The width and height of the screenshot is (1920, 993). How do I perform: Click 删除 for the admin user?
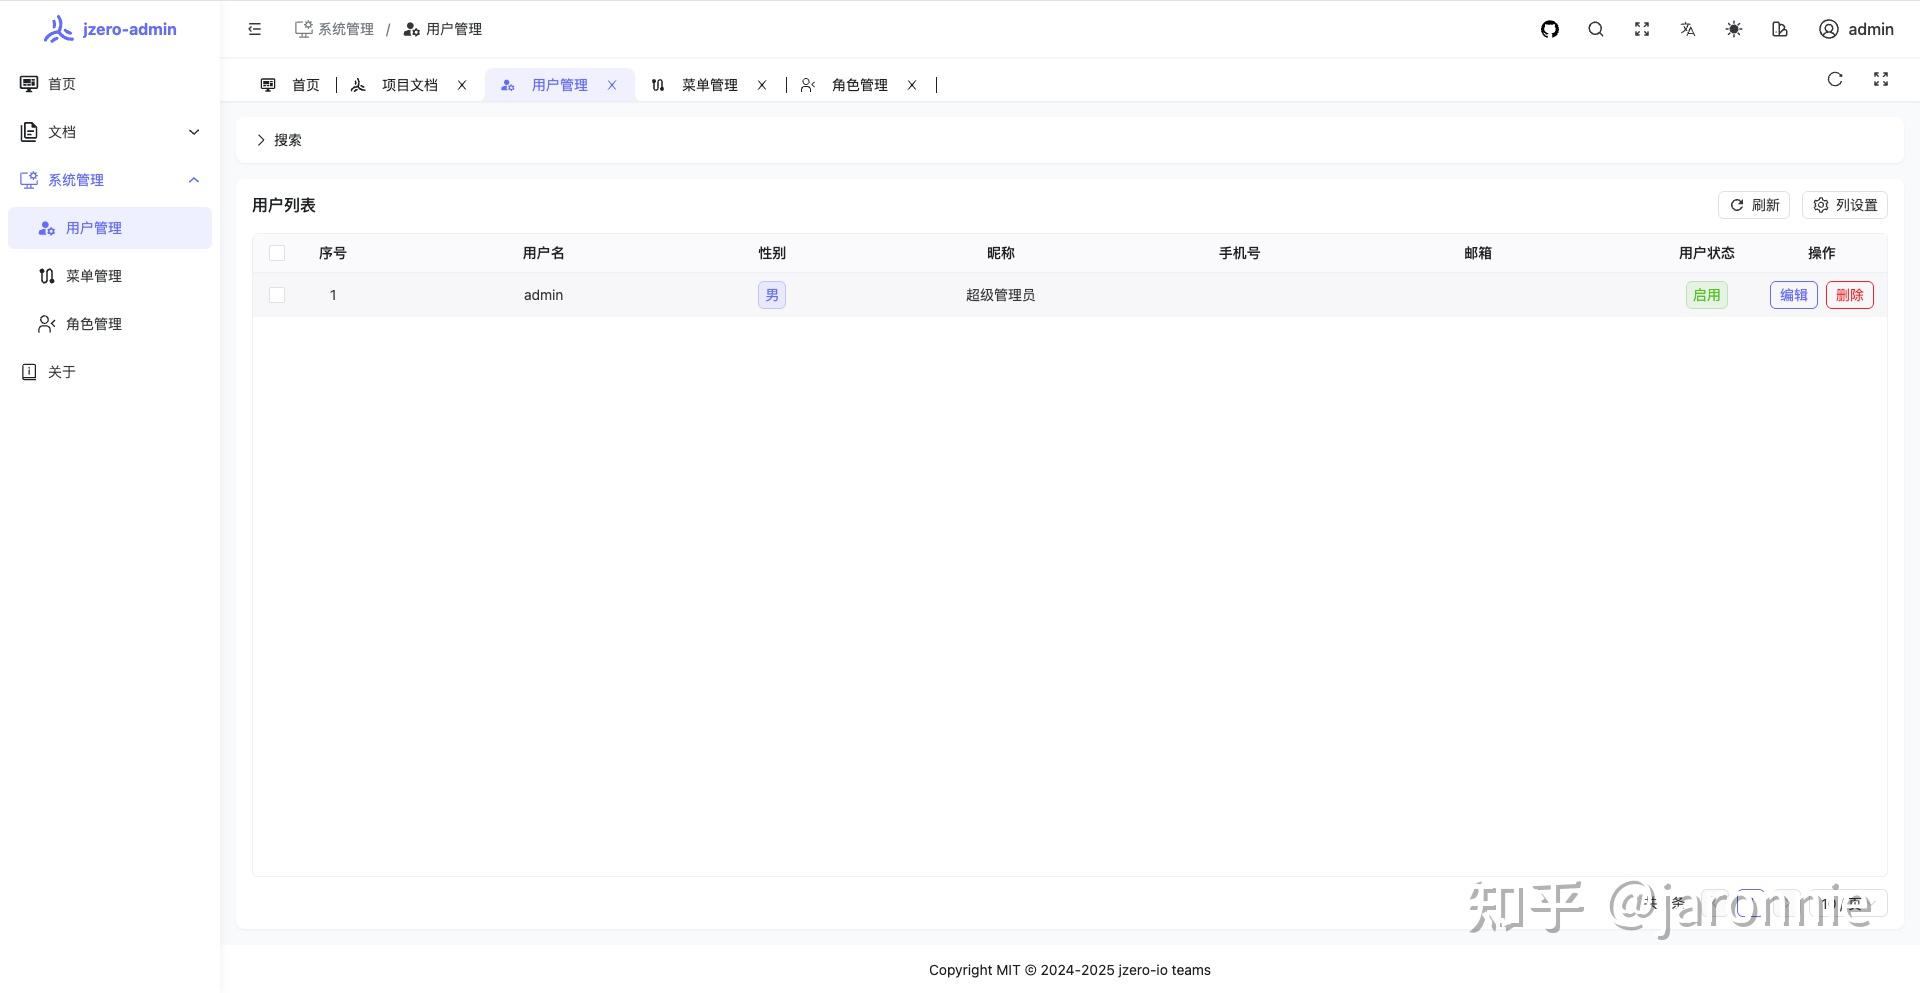pos(1850,295)
